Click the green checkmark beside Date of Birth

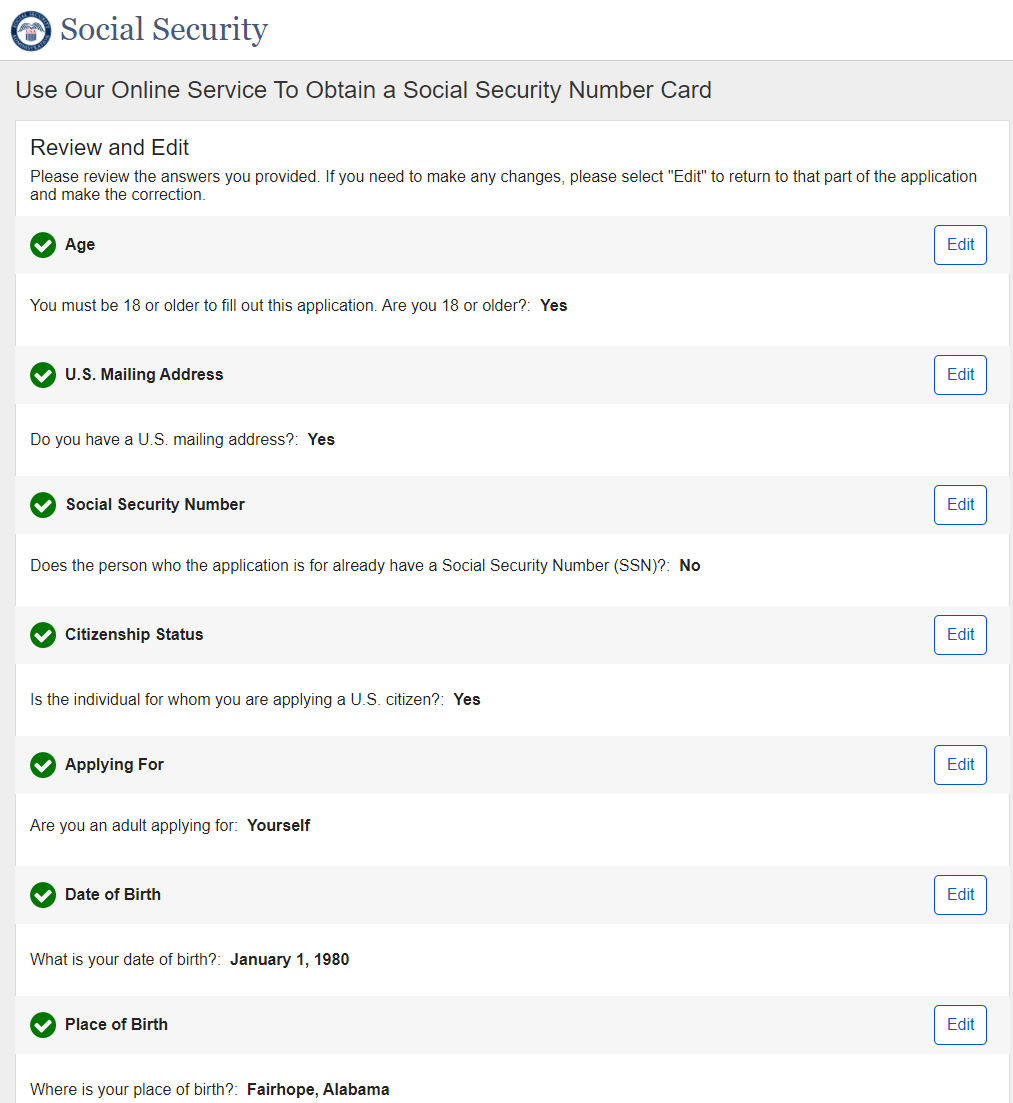pyautogui.click(x=43, y=895)
